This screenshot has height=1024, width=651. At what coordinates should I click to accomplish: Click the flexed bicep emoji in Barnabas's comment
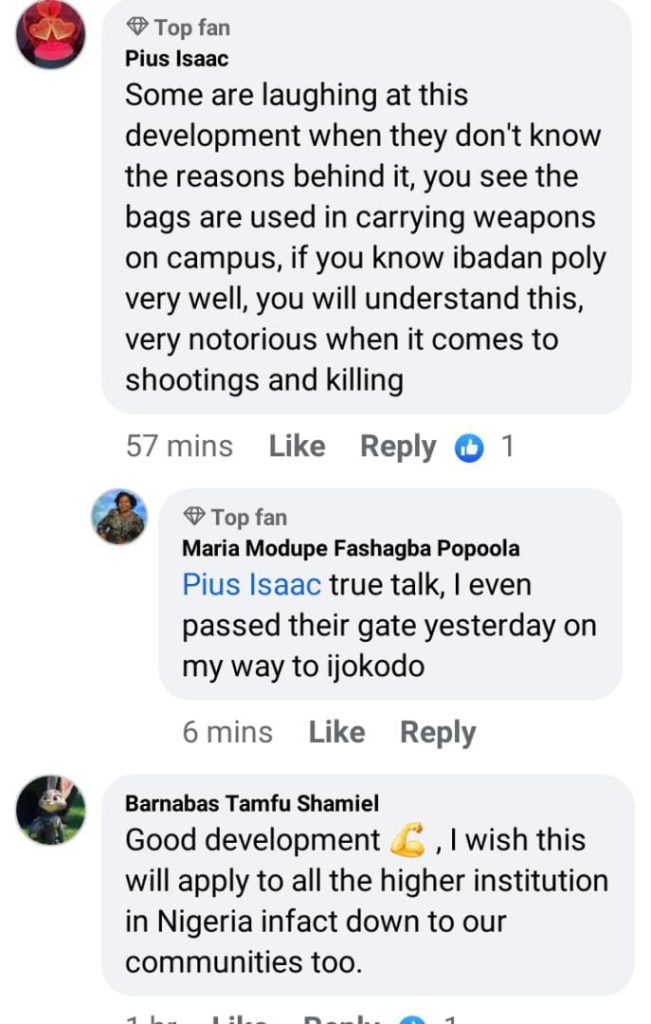point(407,841)
